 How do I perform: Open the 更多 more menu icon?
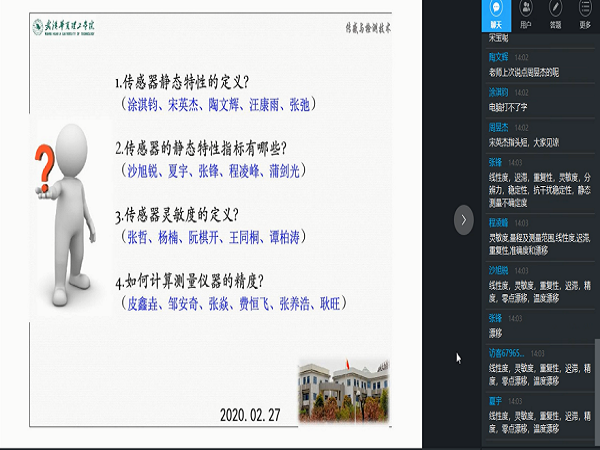(x=584, y=16)
